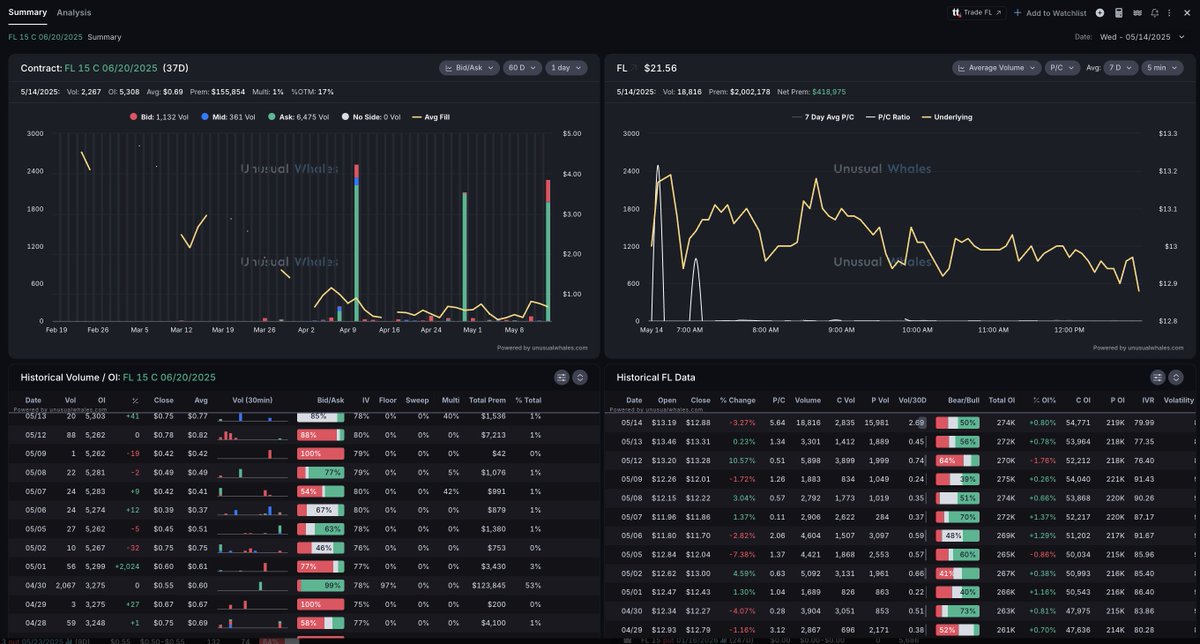
Task: Create an alert with the bell icon
Action: [x=1155, y=13]
